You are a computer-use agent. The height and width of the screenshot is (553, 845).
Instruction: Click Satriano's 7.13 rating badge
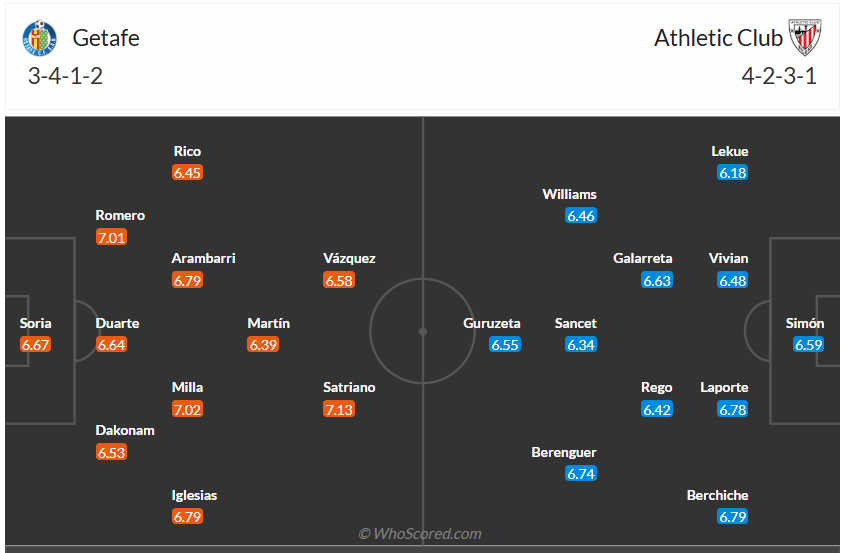[x=339, y=409]
